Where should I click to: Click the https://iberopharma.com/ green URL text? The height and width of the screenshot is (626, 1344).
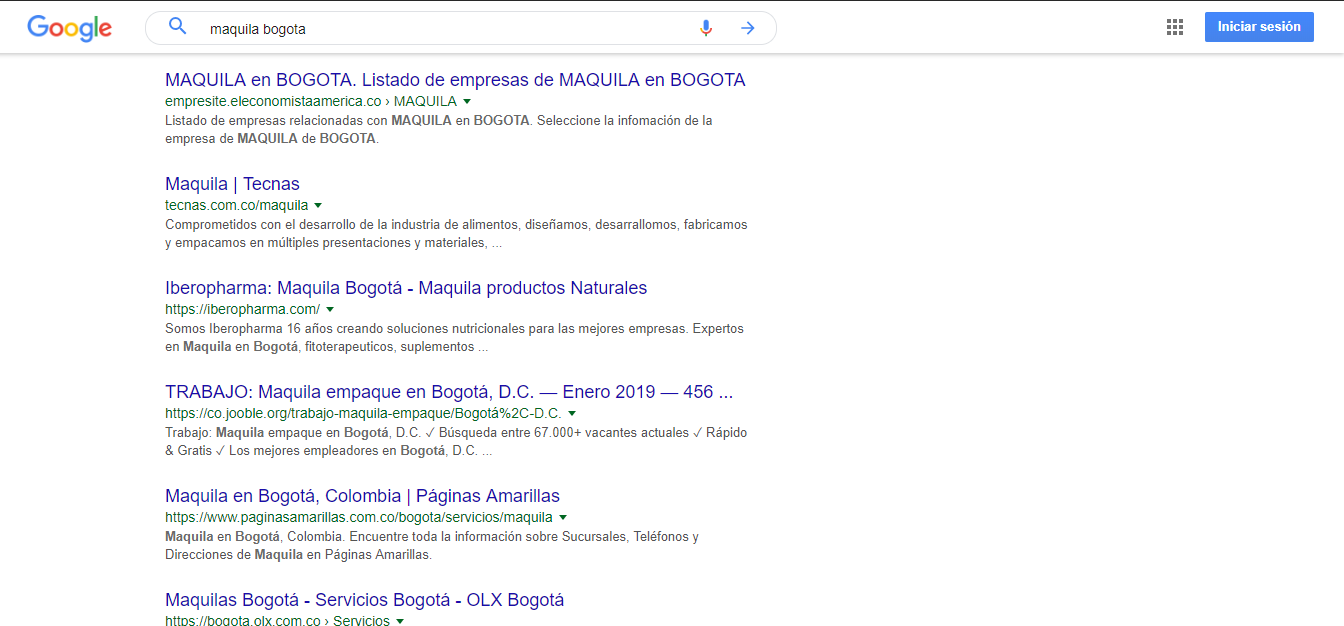pos(242,310)
